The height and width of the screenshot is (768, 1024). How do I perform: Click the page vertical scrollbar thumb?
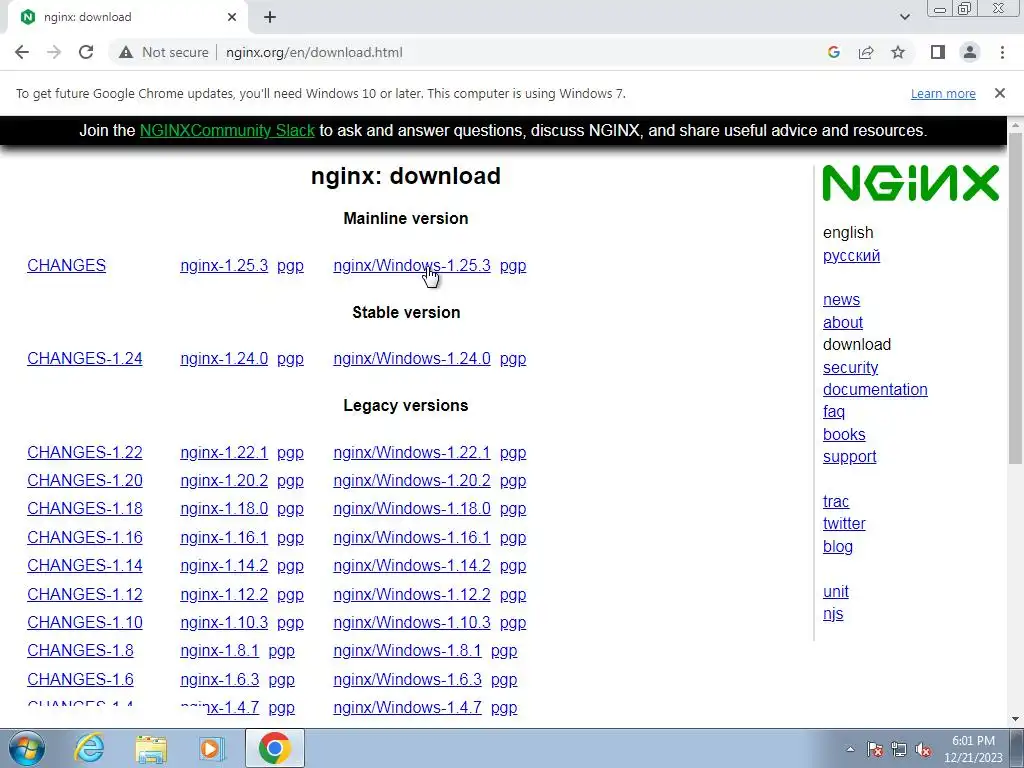click(1016, 298)
